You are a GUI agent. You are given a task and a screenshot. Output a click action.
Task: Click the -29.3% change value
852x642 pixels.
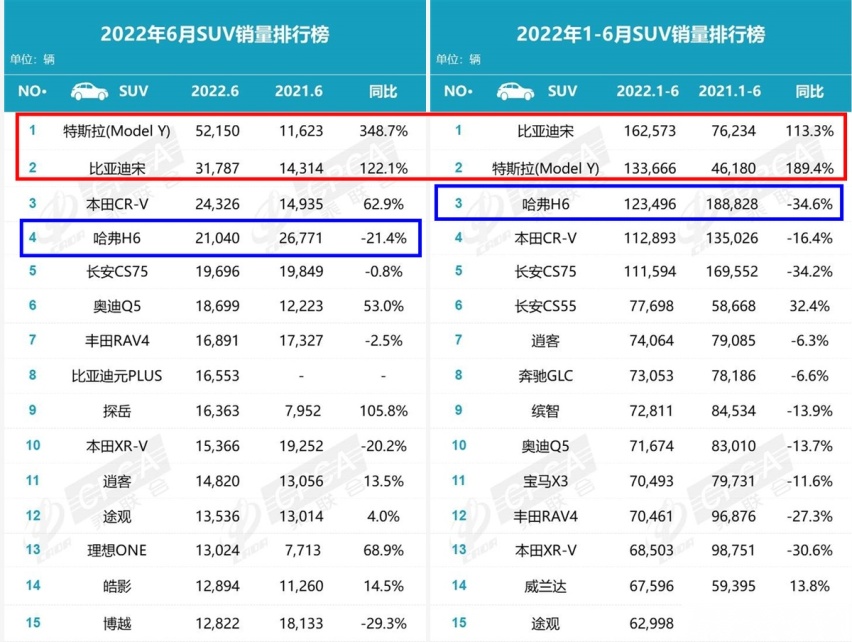[x=384, y=623]
